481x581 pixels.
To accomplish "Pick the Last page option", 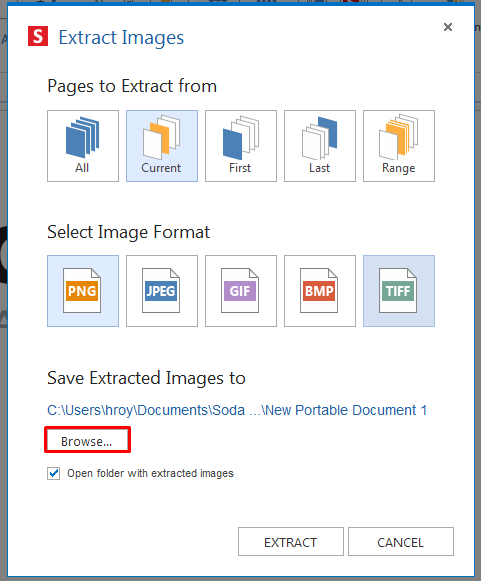I will [320, 146].
